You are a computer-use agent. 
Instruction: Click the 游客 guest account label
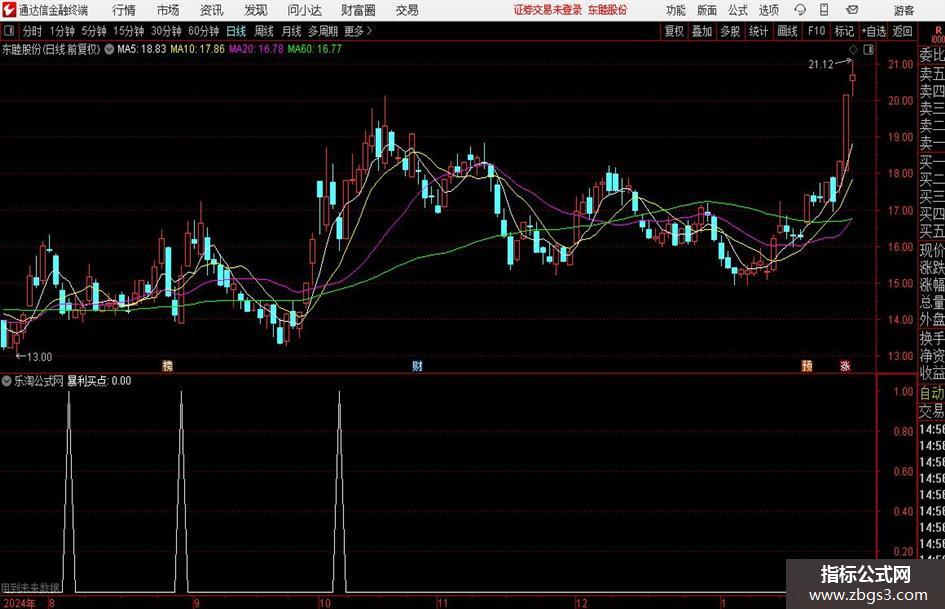904,10
